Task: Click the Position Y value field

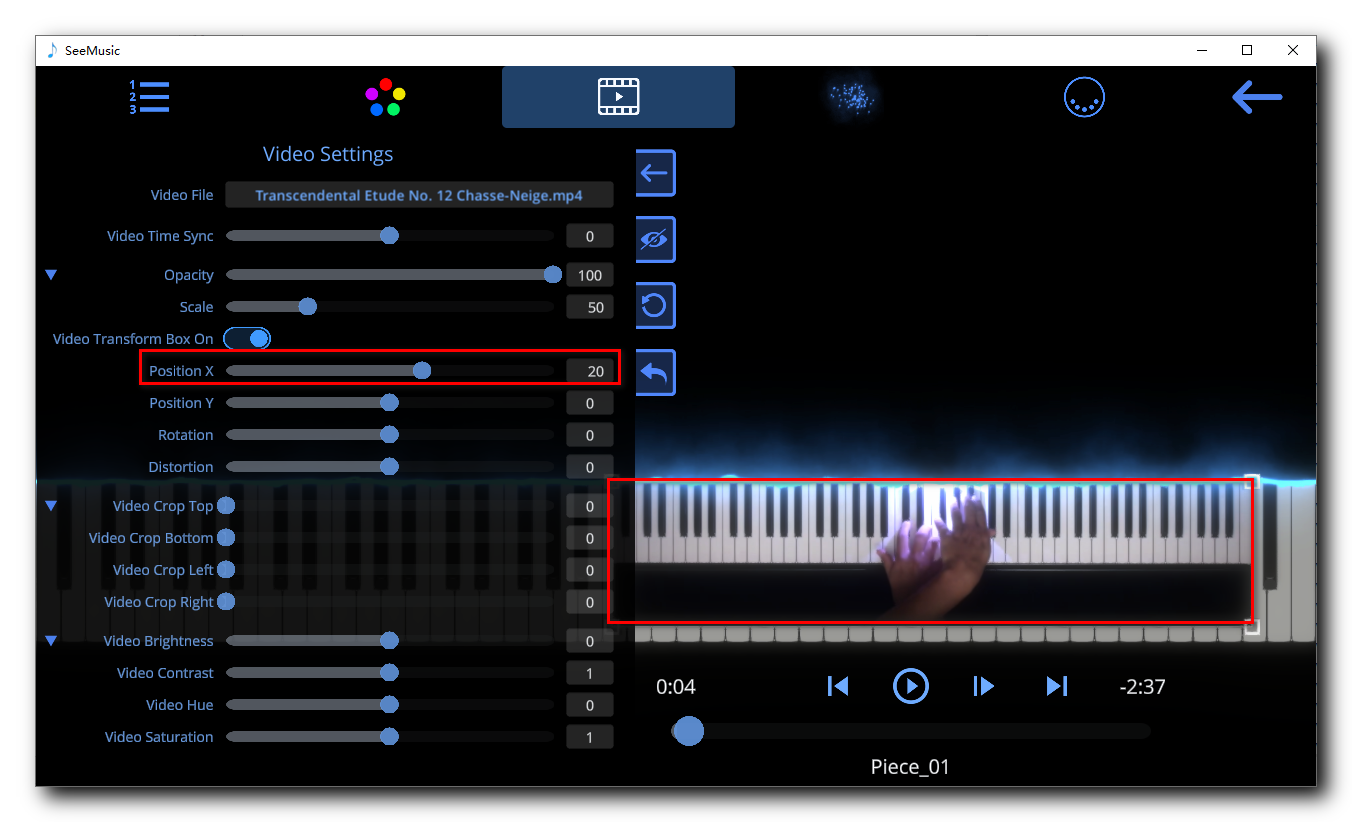Action: click(590, 403)
